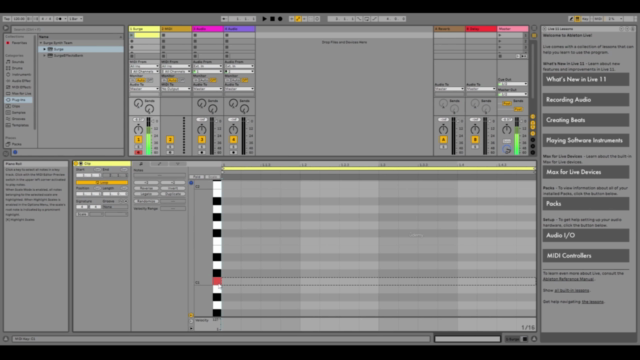640x360 pixels.
Task: Toggle the MIDI editor preview headphone icon
Action: pyautogui.click(x=191, y=183)
